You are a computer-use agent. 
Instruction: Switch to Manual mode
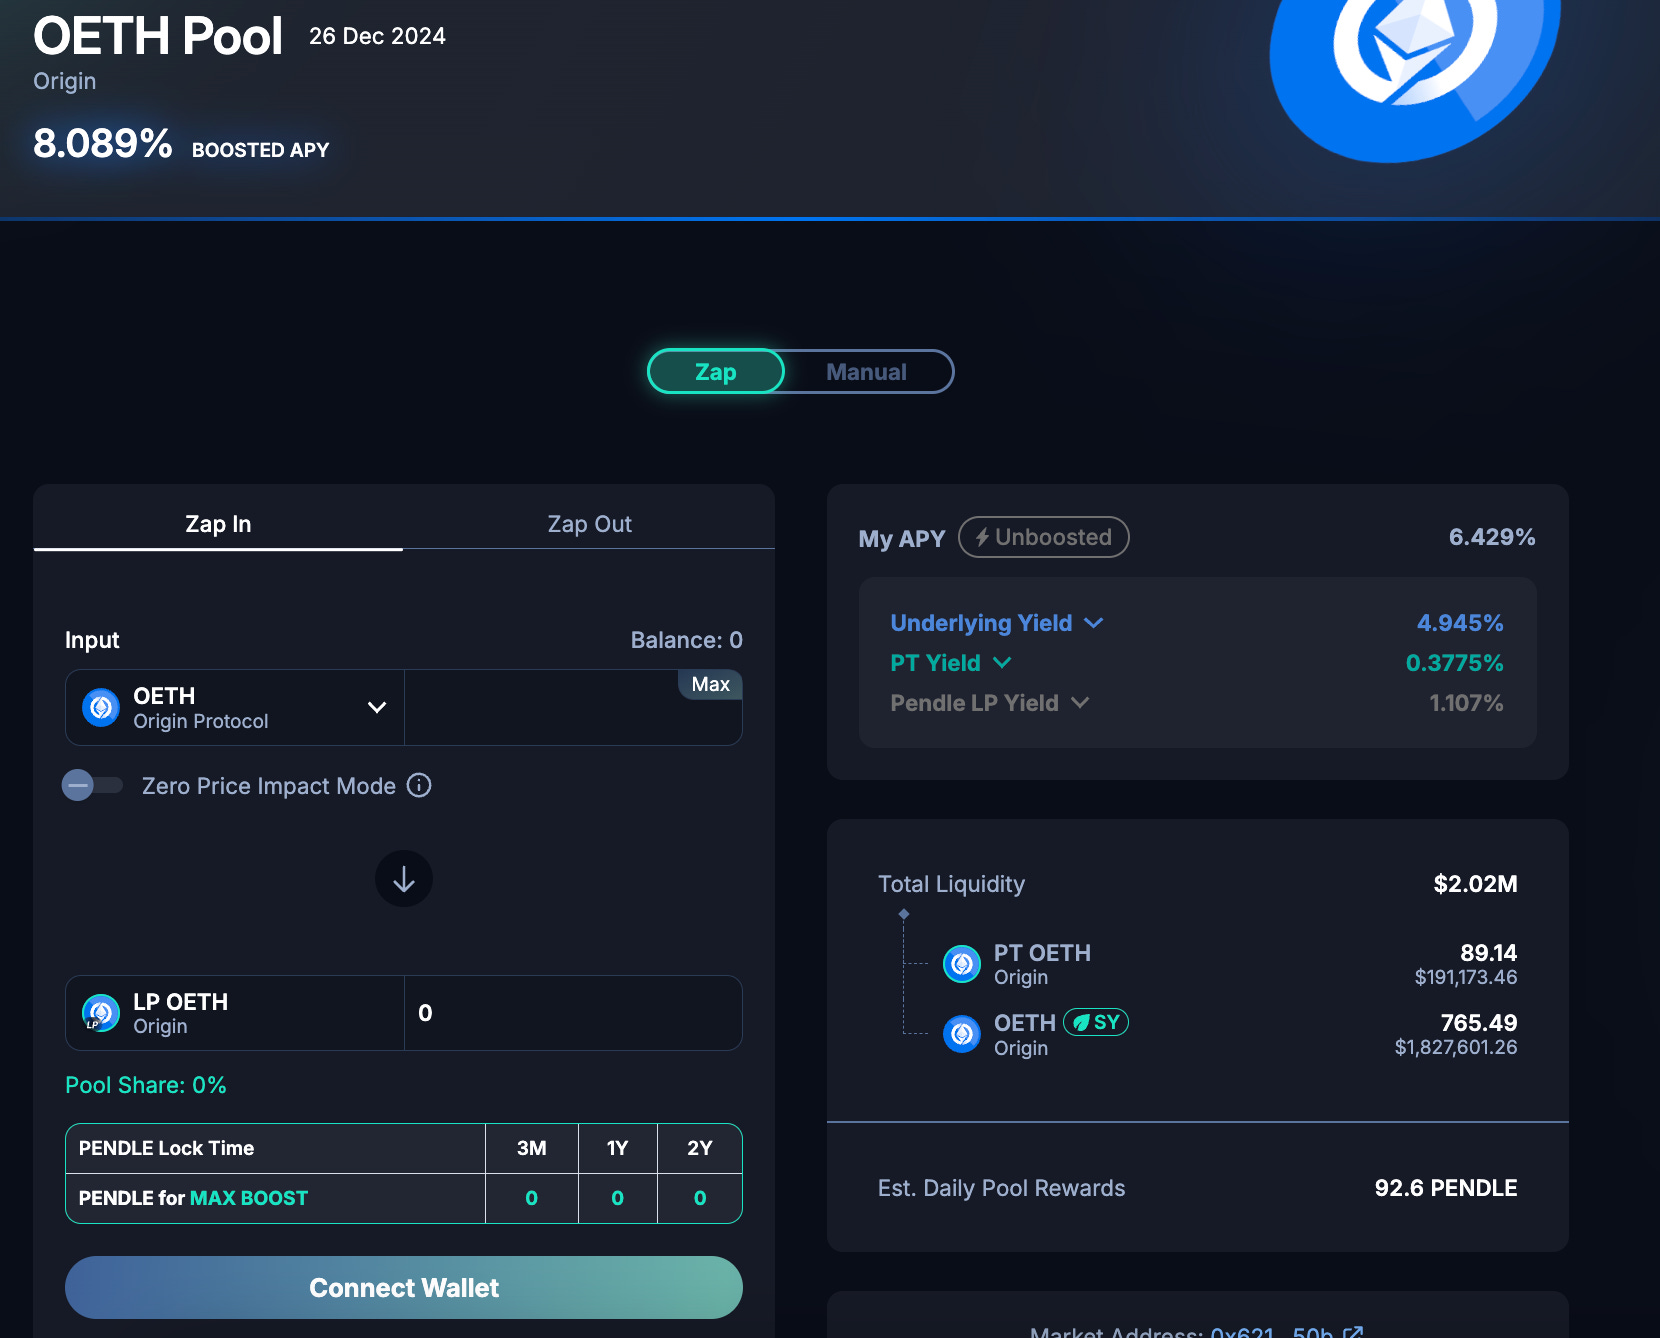pyautogui.click(x=866, y=372)
